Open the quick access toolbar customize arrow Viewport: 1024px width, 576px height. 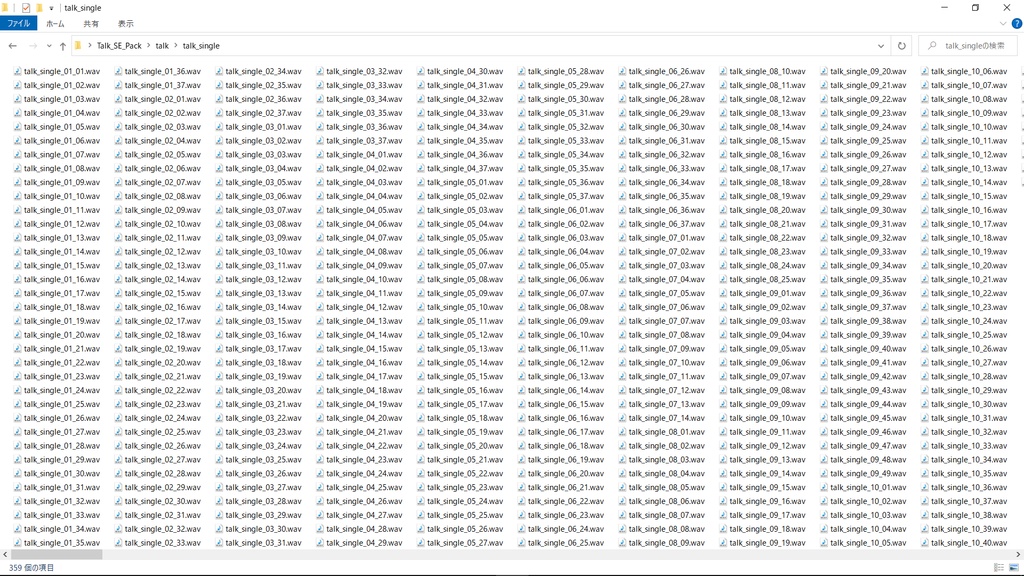[x=51, y=8]
